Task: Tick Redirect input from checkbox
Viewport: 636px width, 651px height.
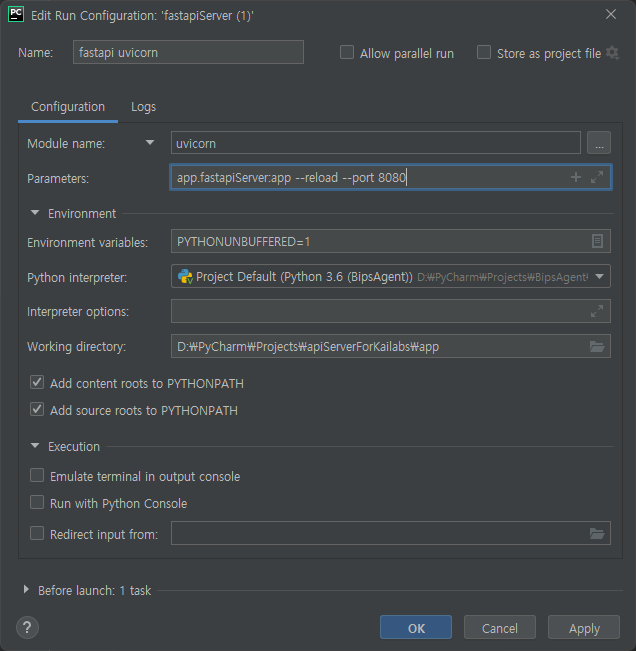Action: [37, 533]
